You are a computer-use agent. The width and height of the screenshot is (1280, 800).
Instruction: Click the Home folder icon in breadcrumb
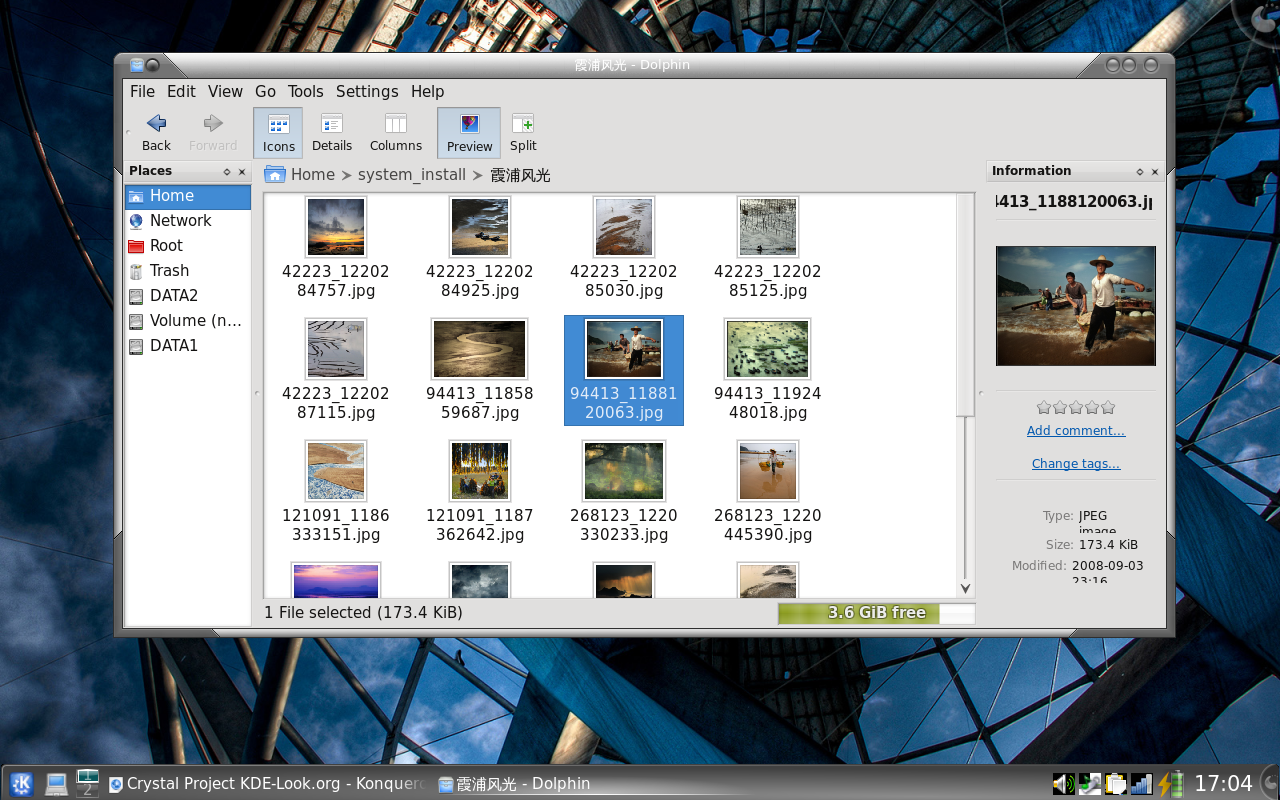[275, 174]
